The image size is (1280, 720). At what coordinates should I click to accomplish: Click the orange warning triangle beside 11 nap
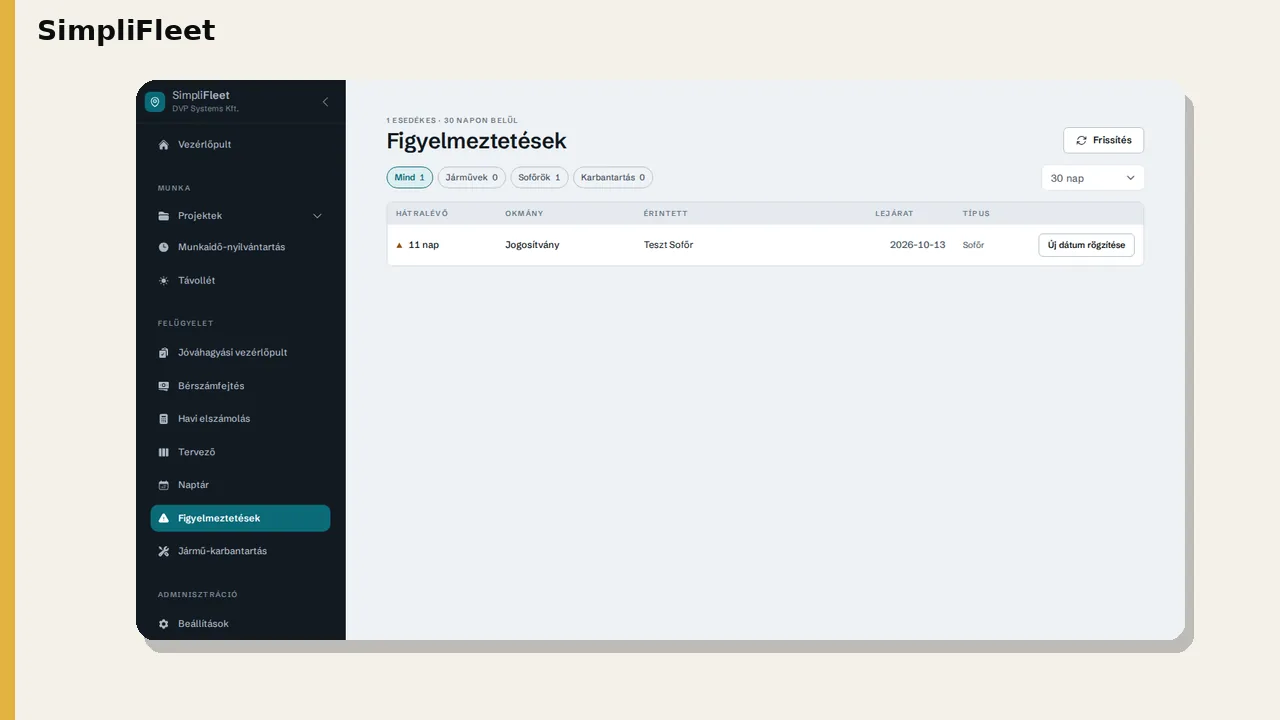(x=400, y=245)
